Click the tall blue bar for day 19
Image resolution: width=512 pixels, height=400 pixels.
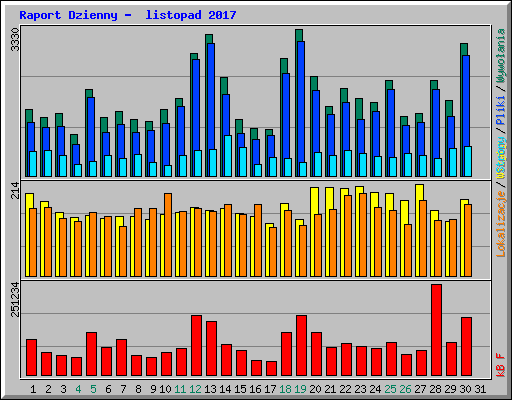click(301, 102)
